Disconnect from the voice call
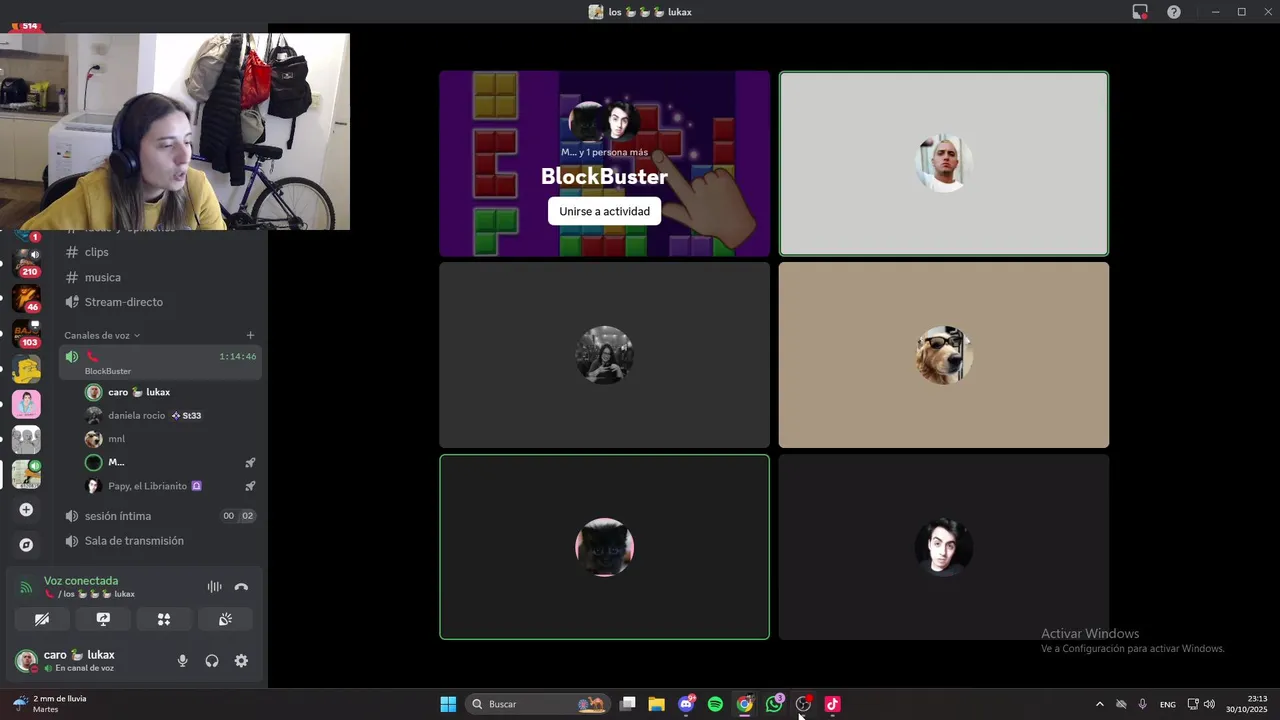1280x720 pixels. [x=241, y=587]
